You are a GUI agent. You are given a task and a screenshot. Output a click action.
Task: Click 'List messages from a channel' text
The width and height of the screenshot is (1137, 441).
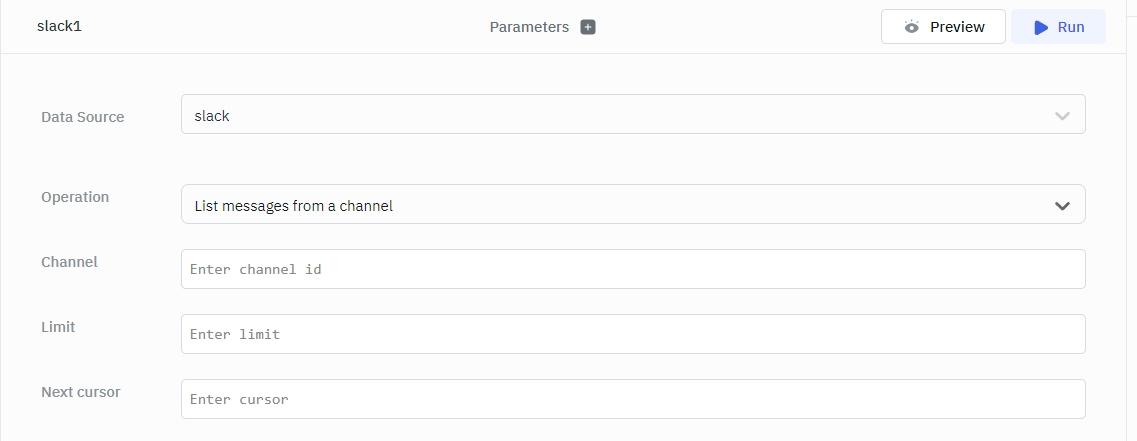(294, 206)
